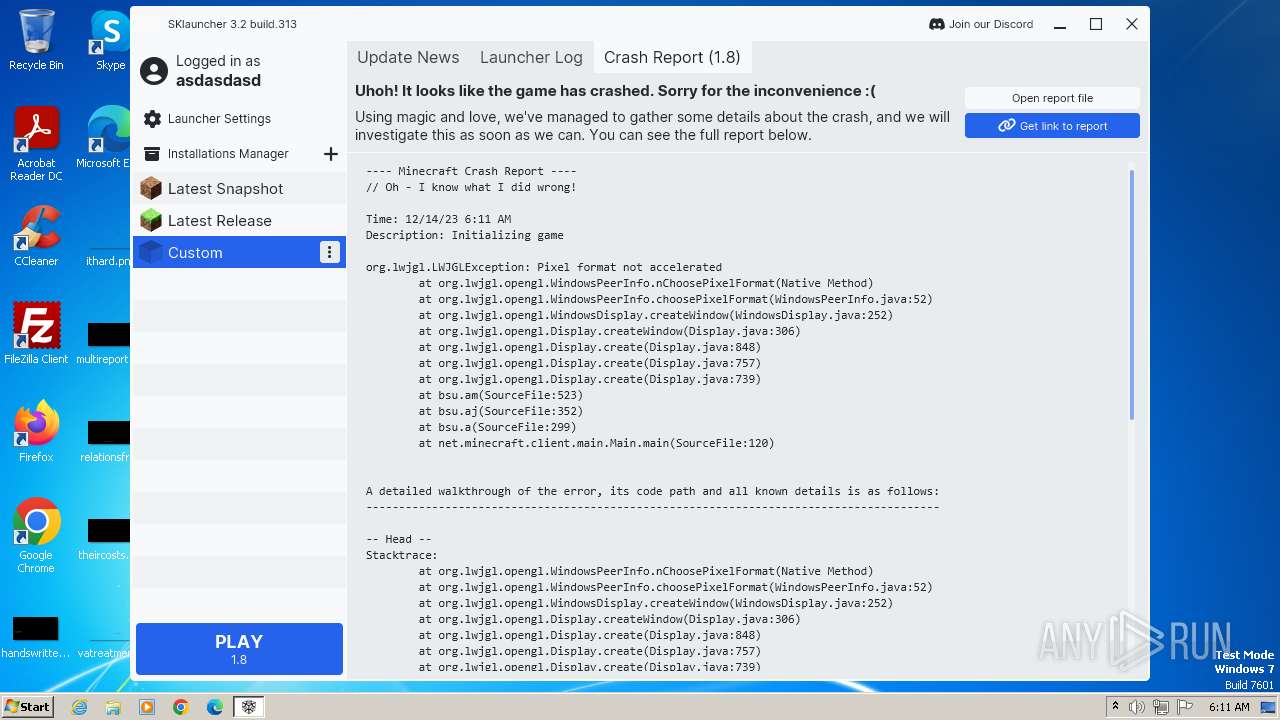Open Chrome from the taskbar
This screenshot has width=1280, height=720.
[181, 707]
